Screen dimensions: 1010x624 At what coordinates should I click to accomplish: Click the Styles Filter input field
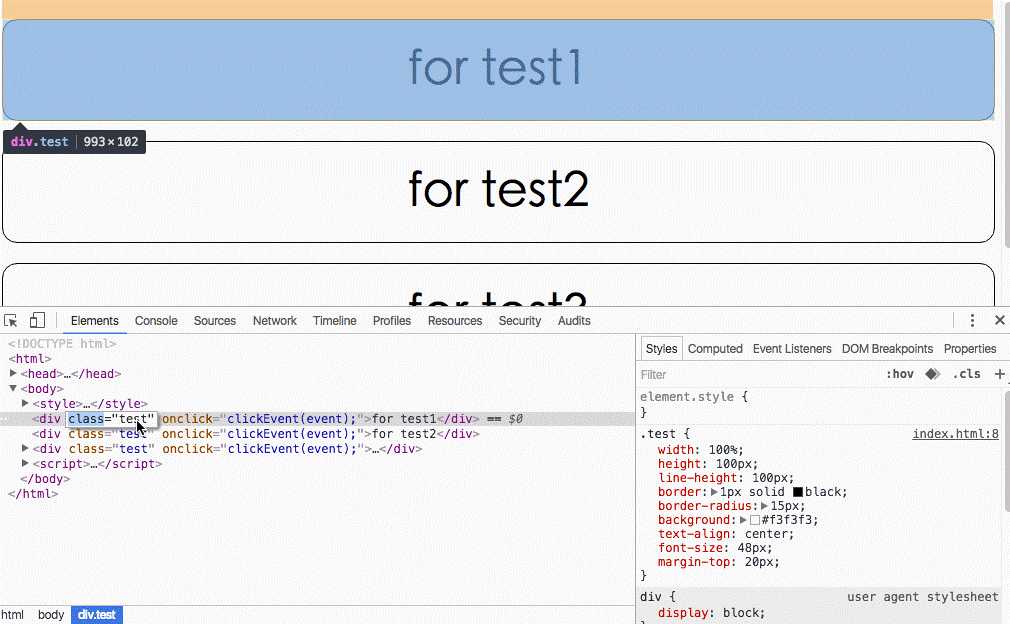(x=760, y=374)
